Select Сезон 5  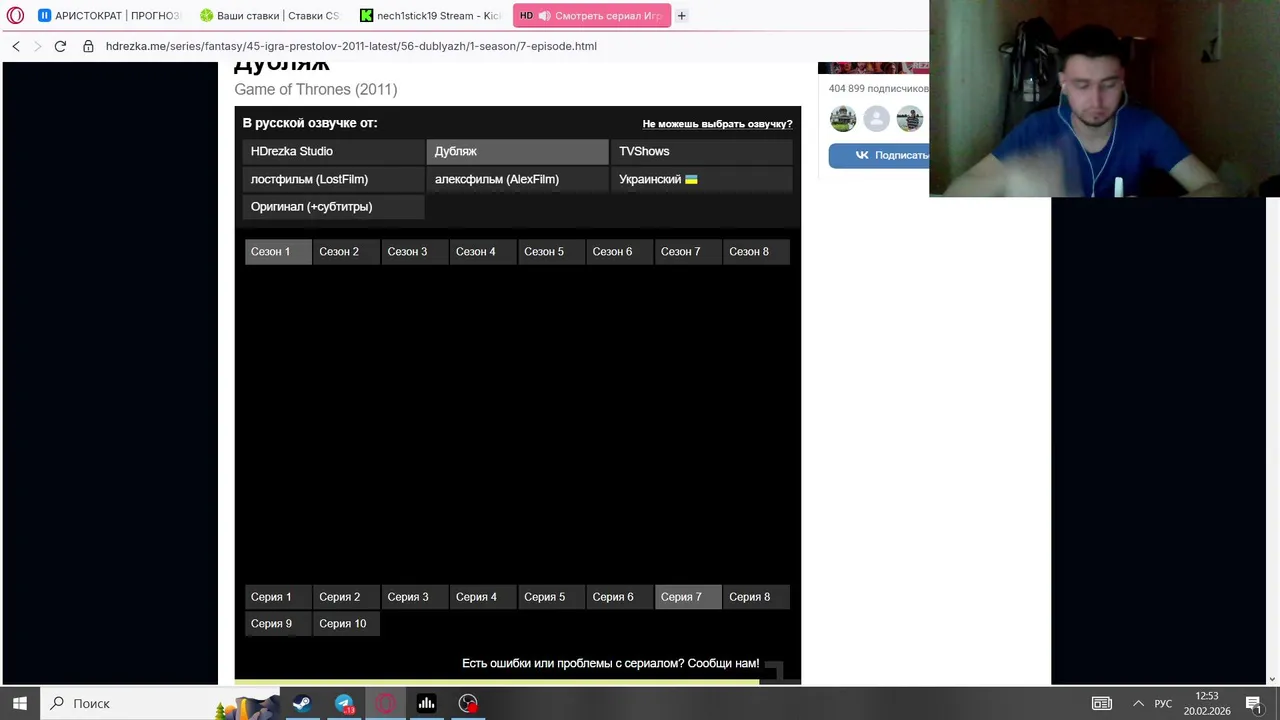551,251
